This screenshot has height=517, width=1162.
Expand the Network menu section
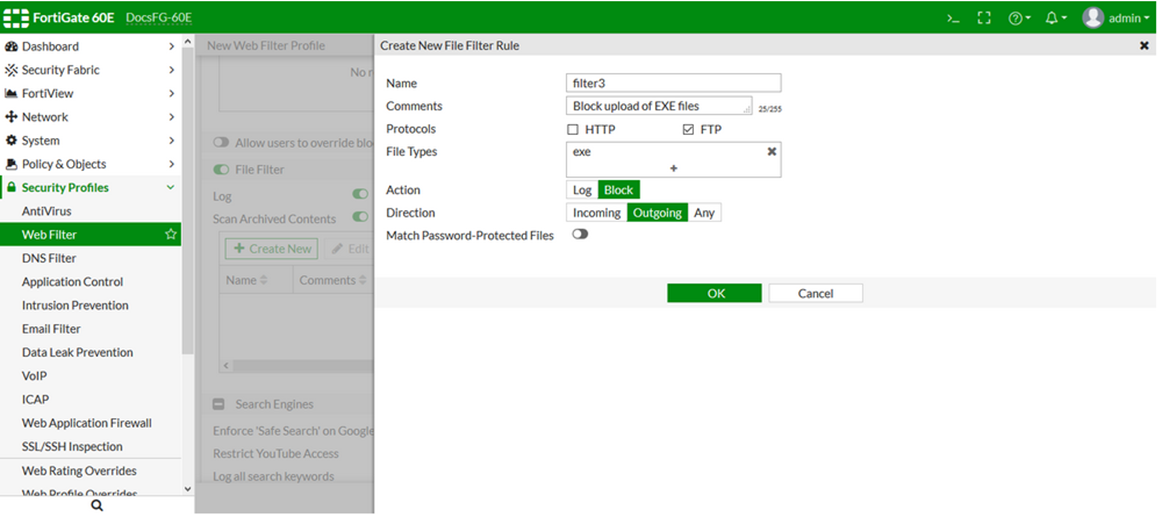[x=90, y=117]
